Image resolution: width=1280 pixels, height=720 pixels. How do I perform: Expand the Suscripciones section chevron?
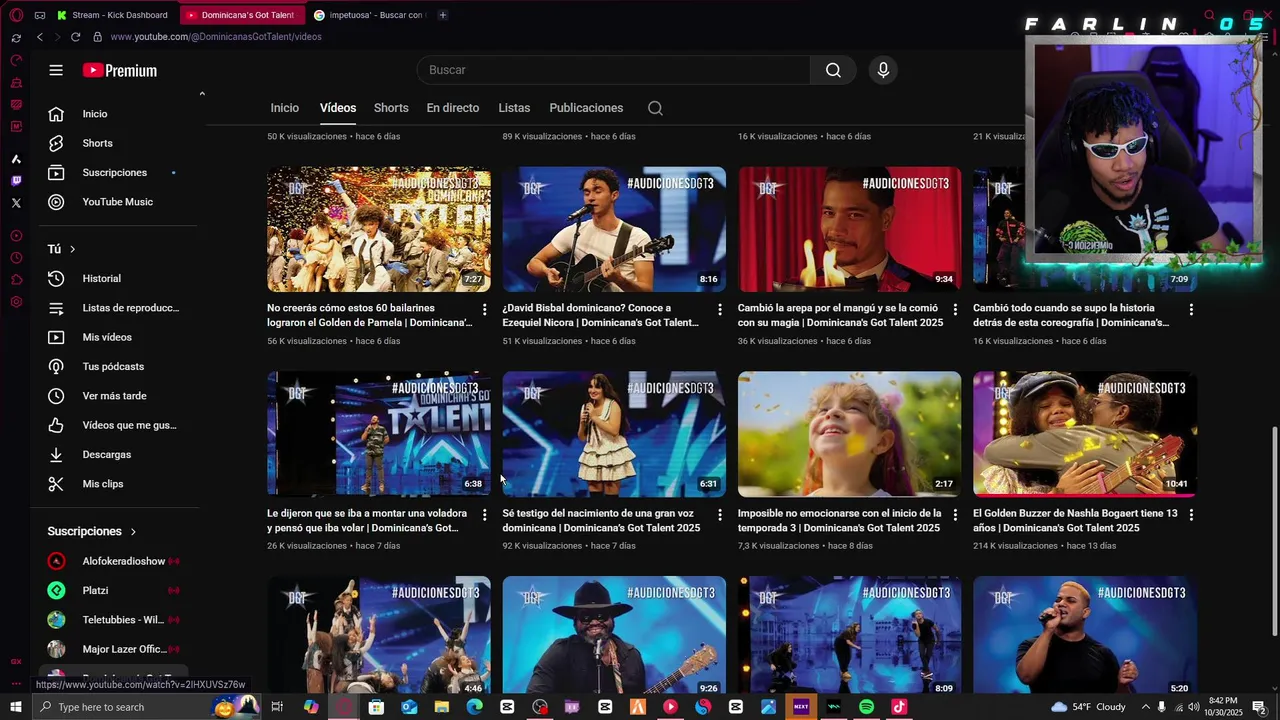click(x=133, y=531)
